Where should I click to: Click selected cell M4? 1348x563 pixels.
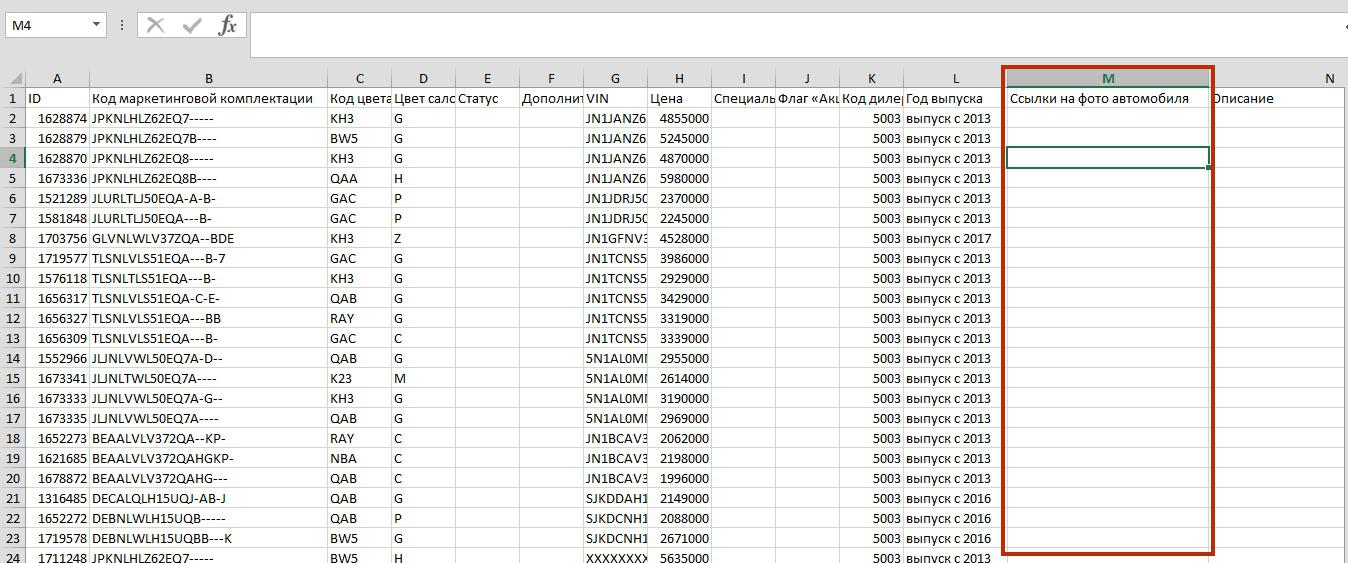(1108, 158)
